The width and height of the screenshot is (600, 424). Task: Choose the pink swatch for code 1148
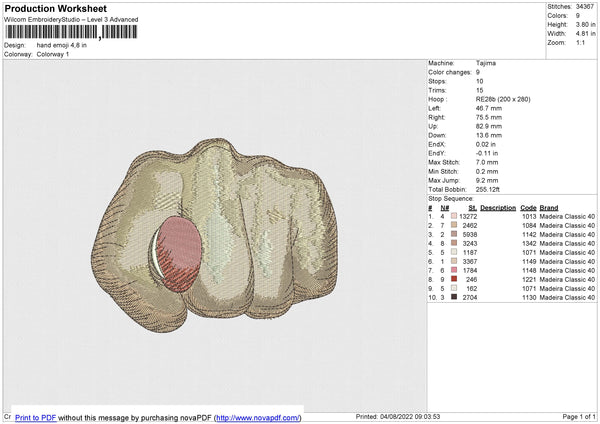(454, 270)
